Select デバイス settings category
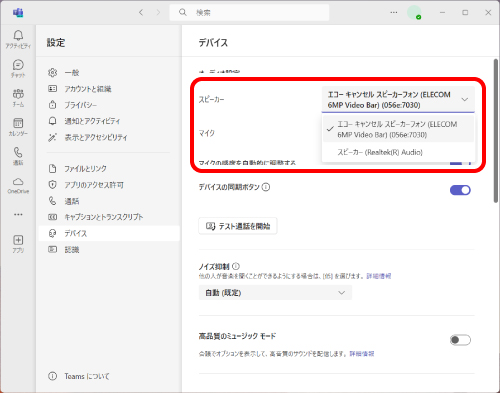Screen dimensions: 500x393 click(x=109, y=233)
